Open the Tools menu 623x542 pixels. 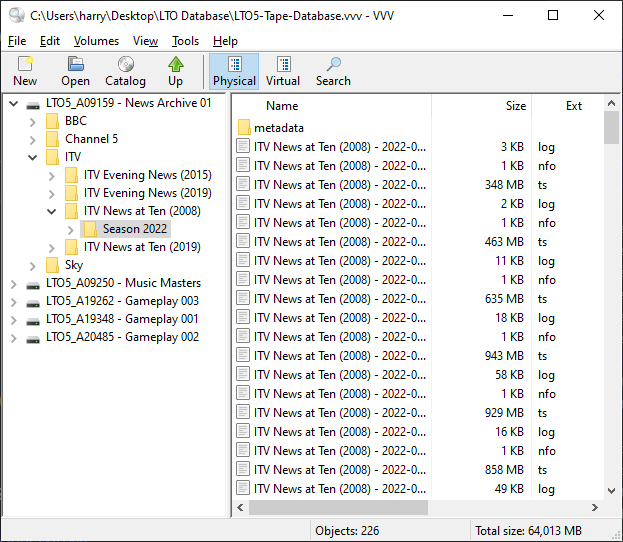click(x=185, y=41)
